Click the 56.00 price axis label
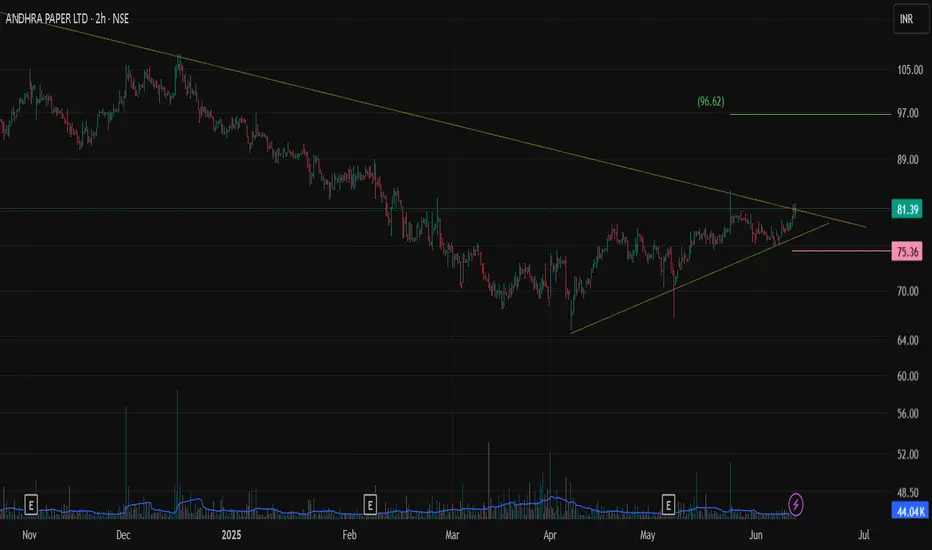 [x=908, y=414]
